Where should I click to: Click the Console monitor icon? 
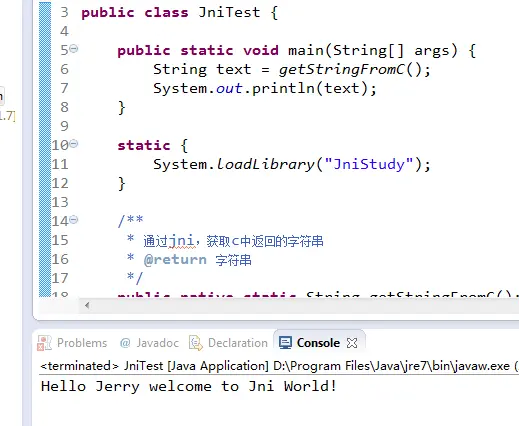(x=285, y=343)
